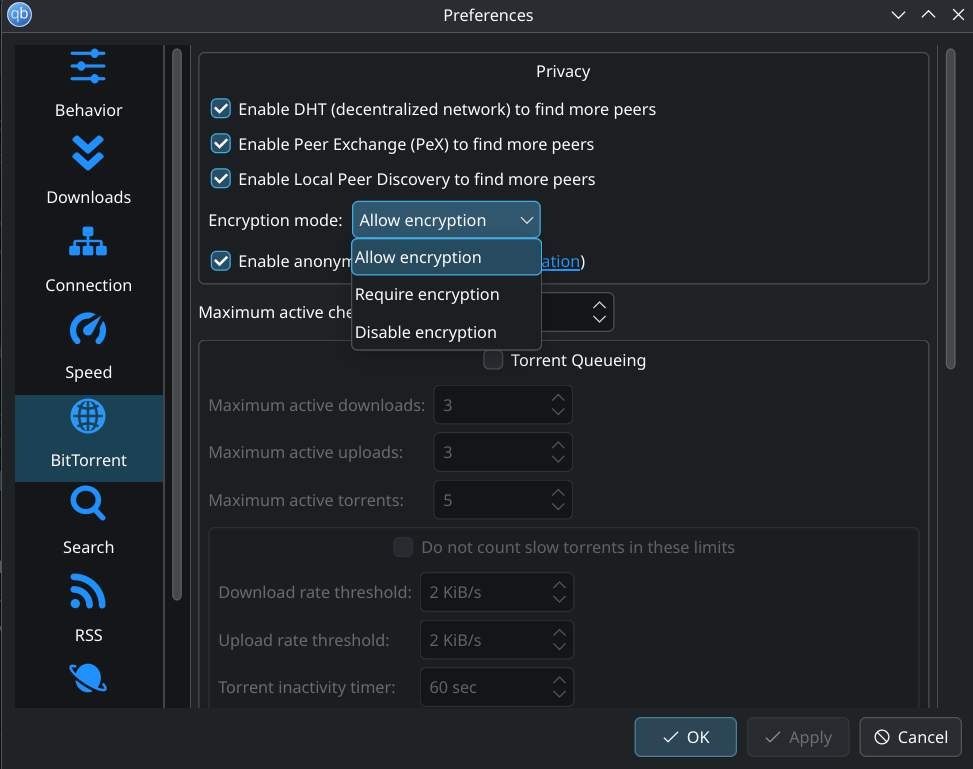Choose Allow encryption from the list
This screenshot has width=973, height=769.
pyautogui.click(x=446, y=257)
